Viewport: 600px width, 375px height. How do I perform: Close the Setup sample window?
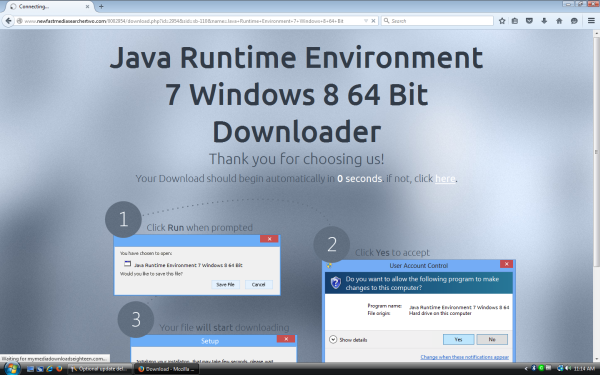coord(286,339)
